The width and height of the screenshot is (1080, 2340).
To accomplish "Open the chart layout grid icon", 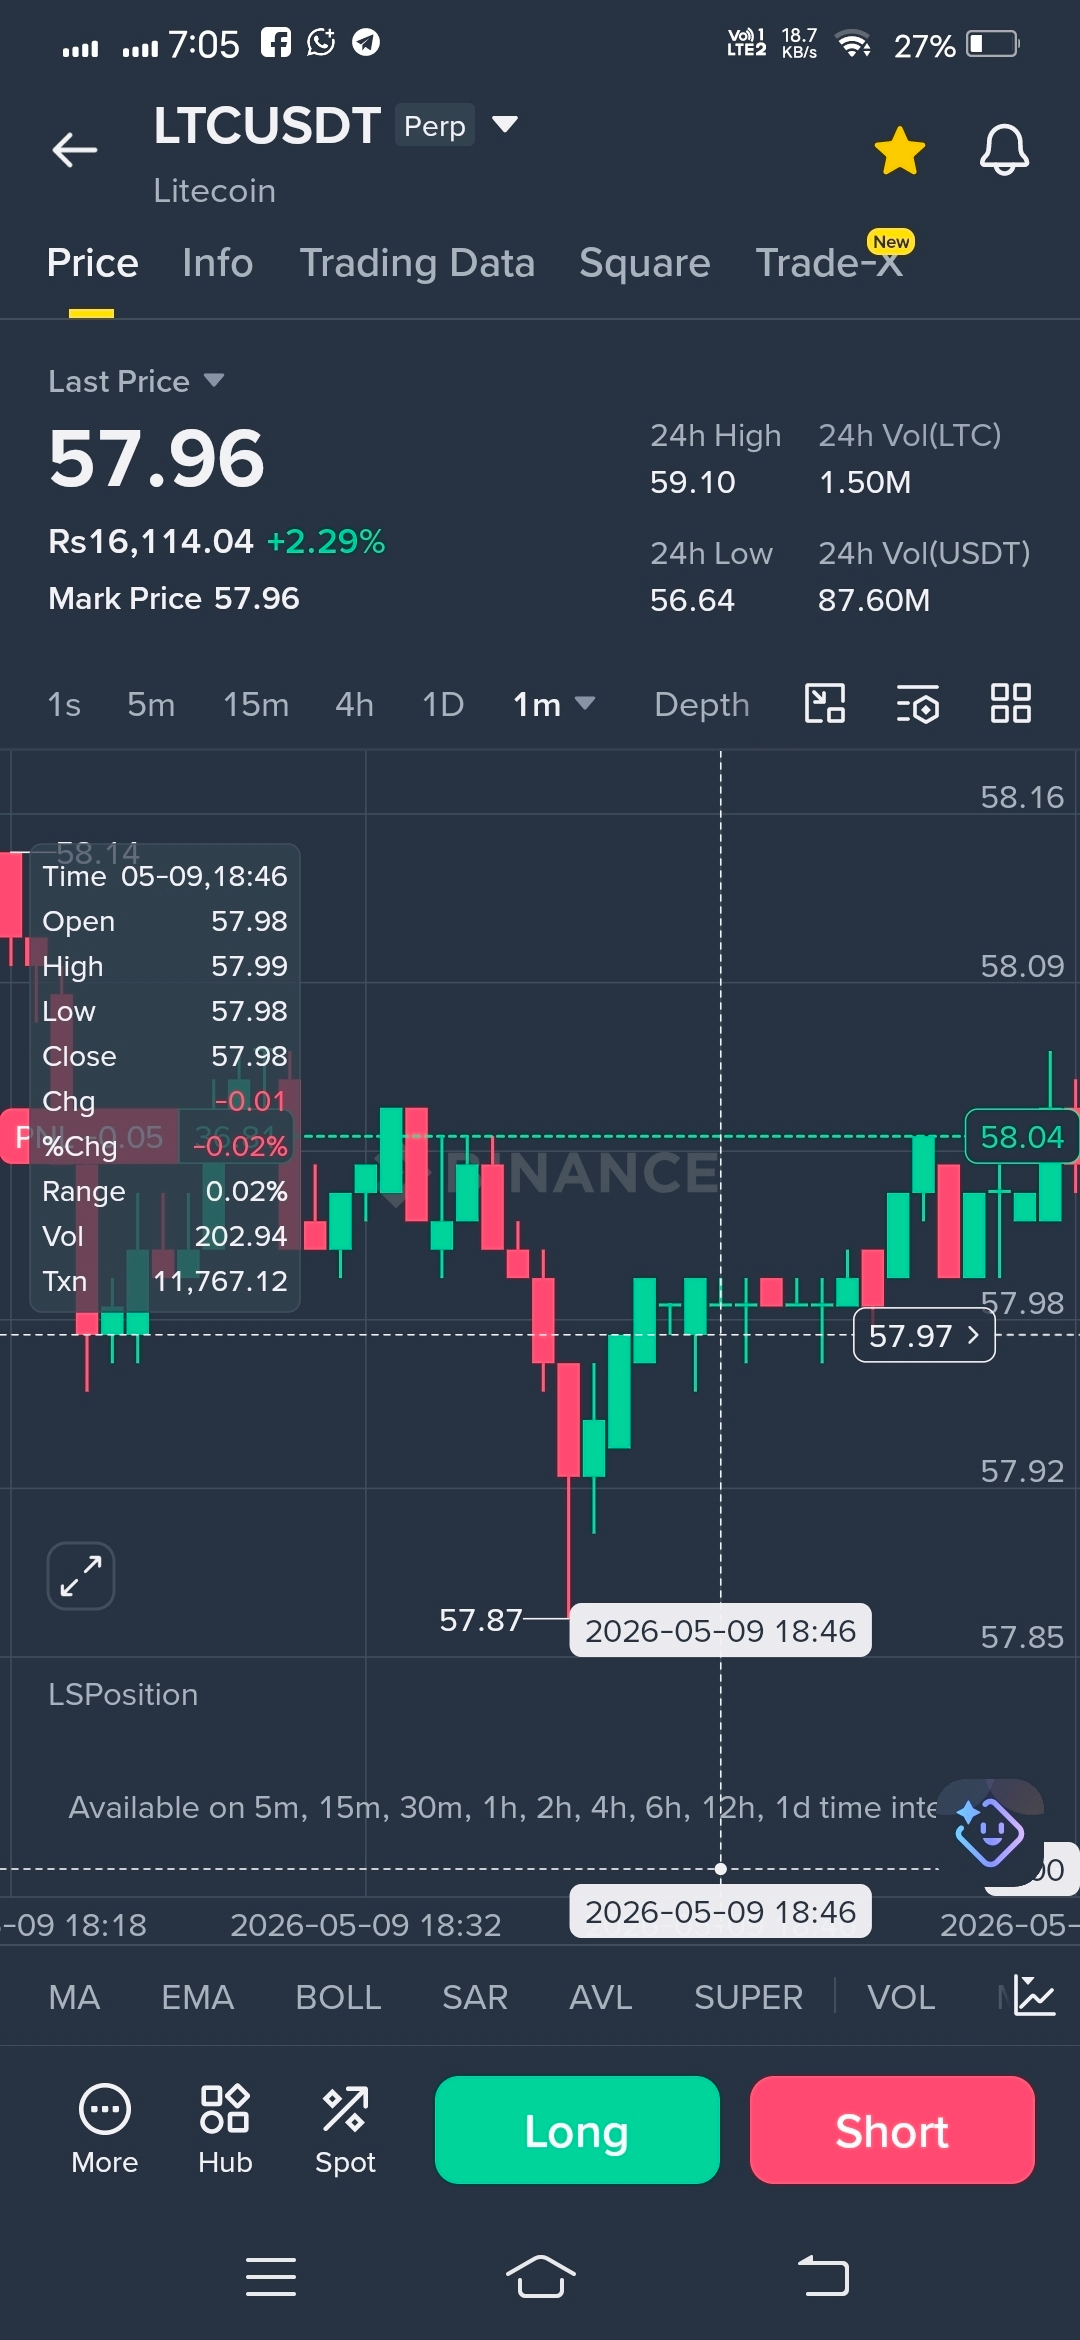I will click(x=1010, y=704).
